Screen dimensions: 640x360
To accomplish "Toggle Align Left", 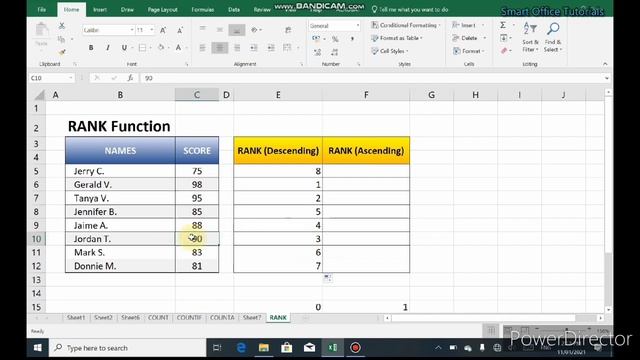I will (202, 48).
